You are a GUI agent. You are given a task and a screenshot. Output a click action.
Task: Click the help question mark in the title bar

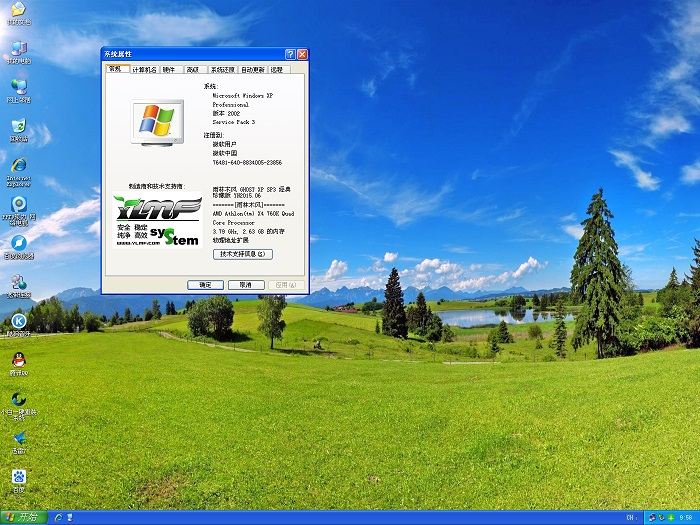pos(290,54)
